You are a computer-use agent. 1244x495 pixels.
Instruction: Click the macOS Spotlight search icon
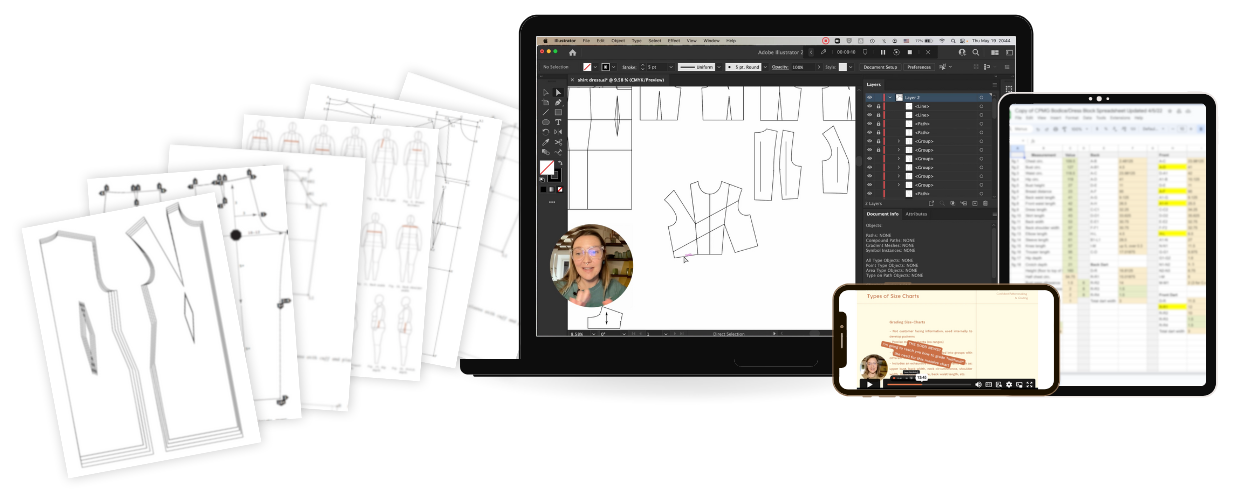click(x=953, y=41)
